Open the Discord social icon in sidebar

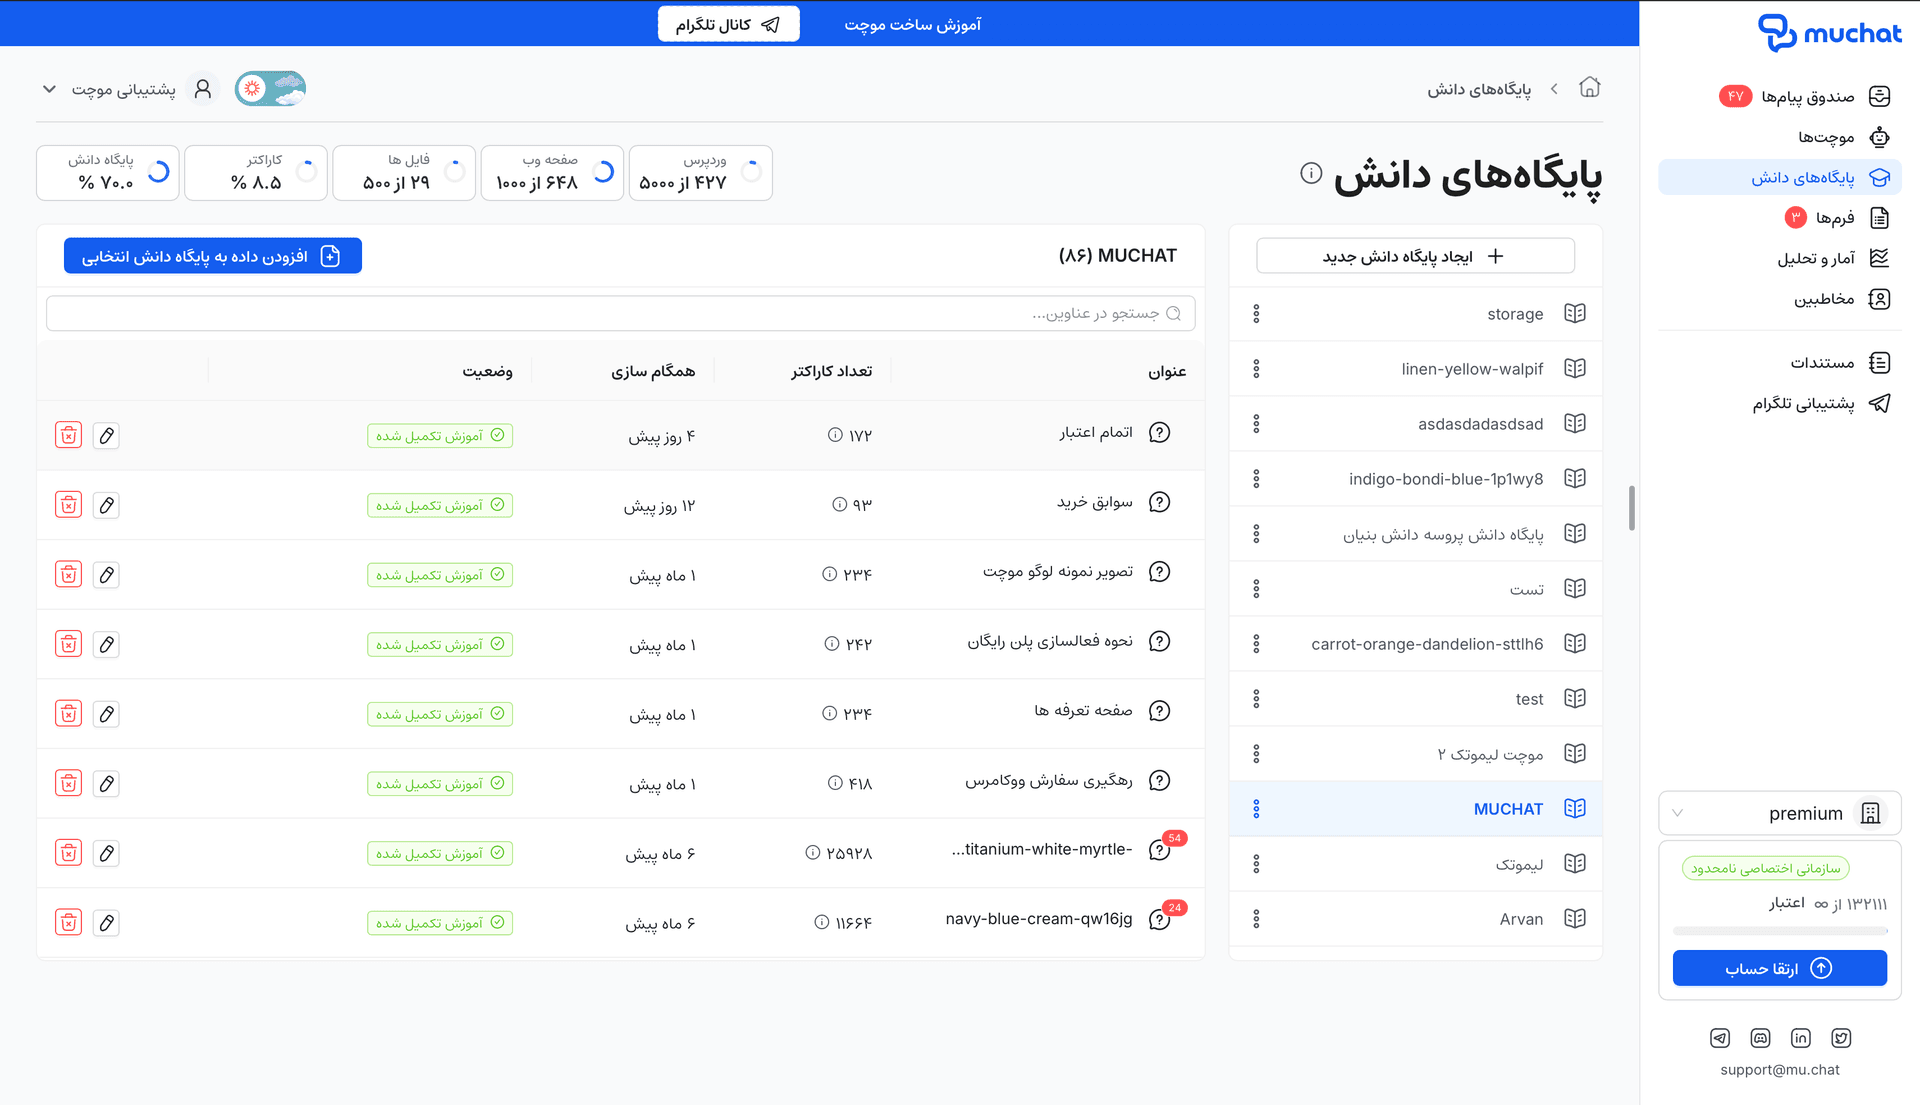coord(1760,1038)
